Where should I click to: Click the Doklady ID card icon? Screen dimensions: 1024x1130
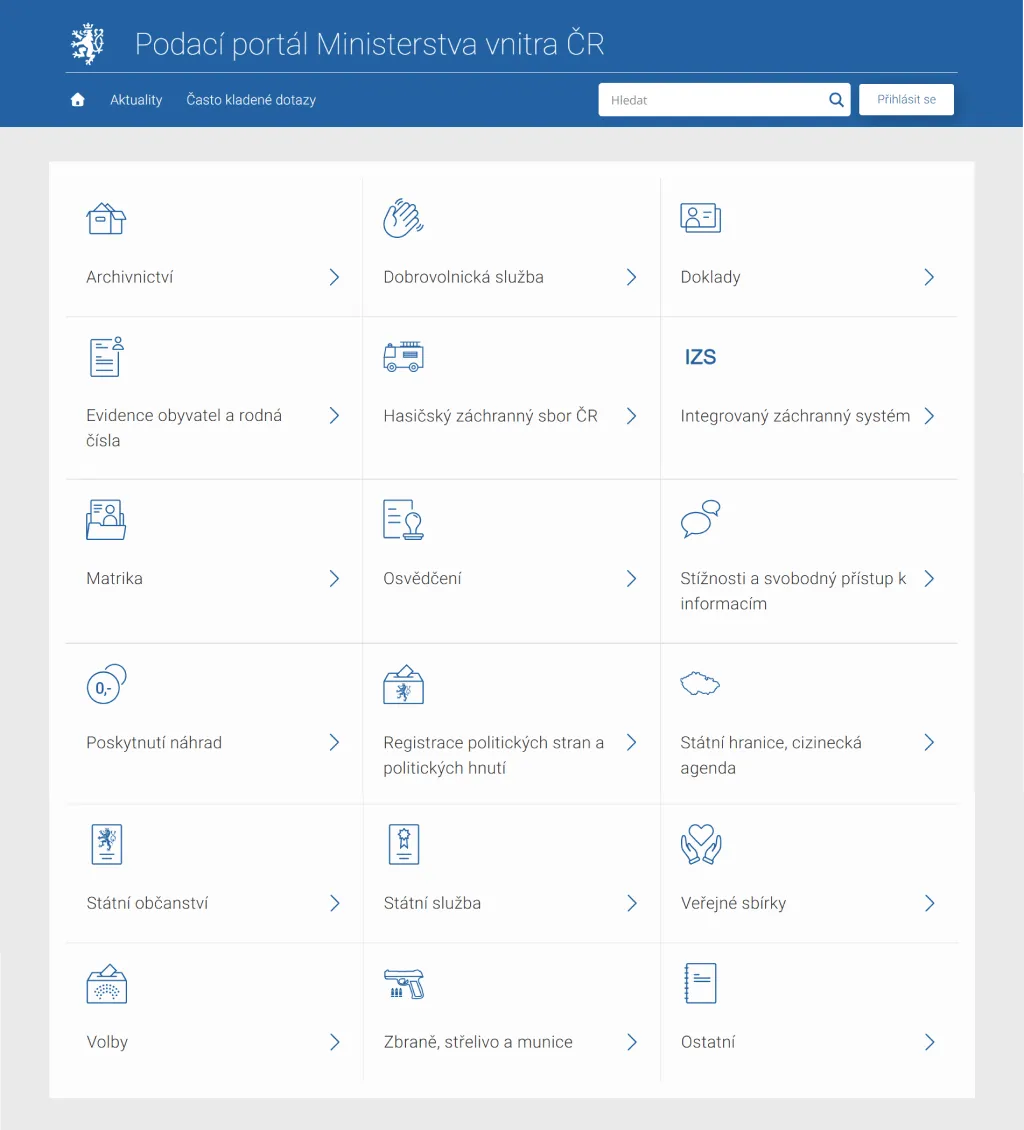coord(700,218)
